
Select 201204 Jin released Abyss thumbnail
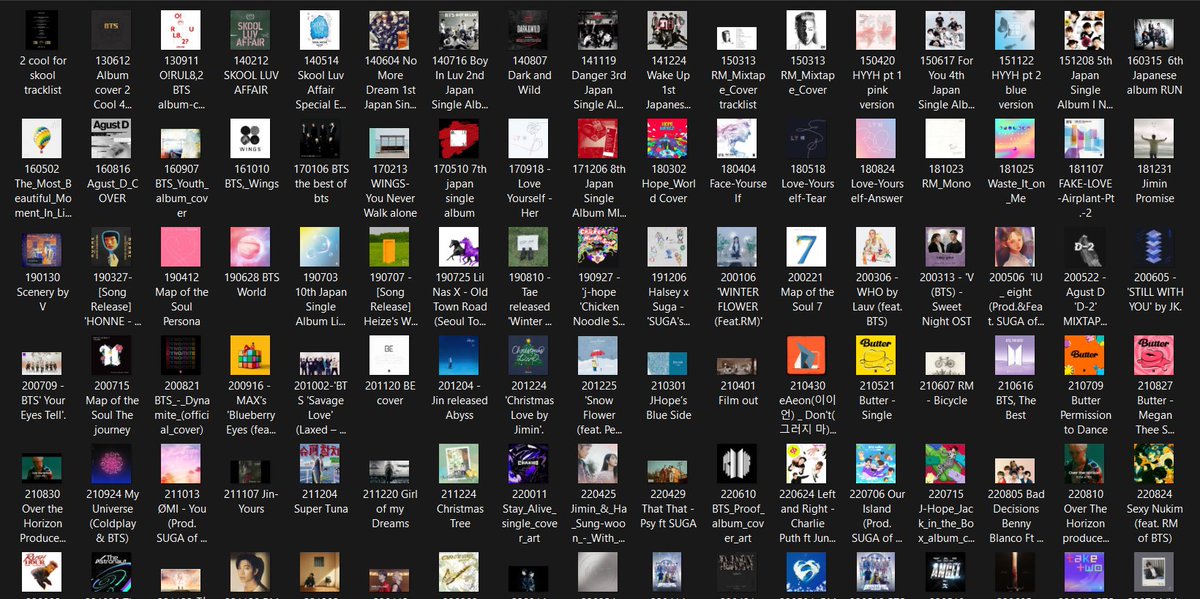point(459,355)
